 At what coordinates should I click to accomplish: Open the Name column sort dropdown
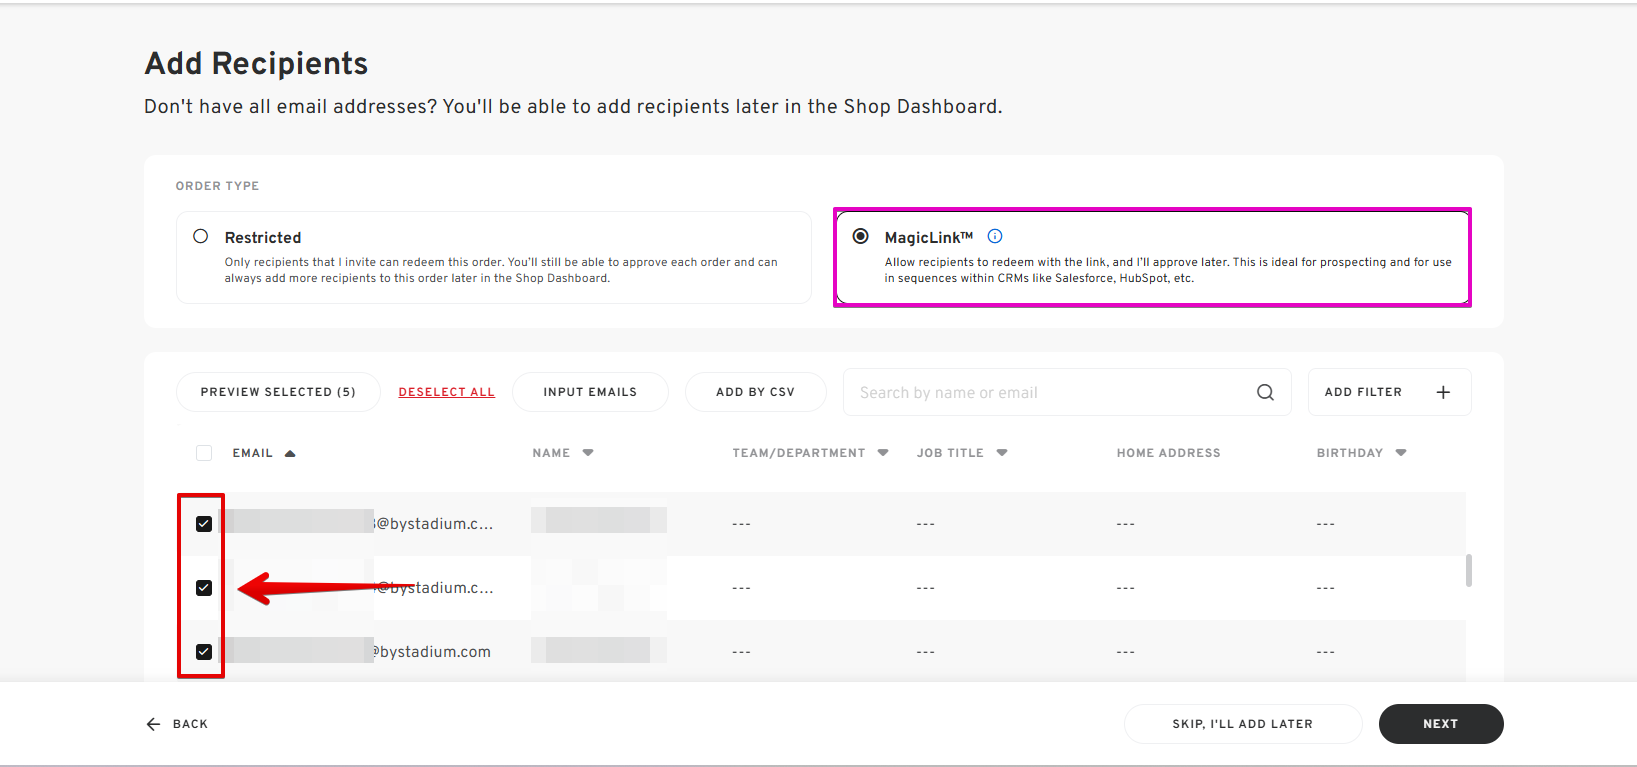pos(588,453)
